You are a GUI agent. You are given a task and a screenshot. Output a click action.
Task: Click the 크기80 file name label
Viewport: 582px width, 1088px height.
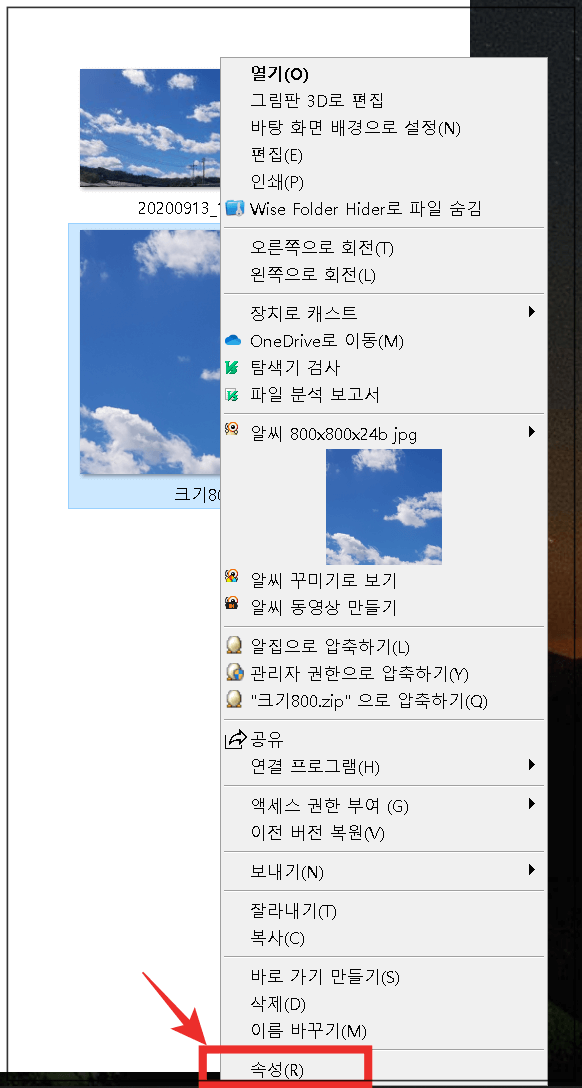click(x=197, y=494)
